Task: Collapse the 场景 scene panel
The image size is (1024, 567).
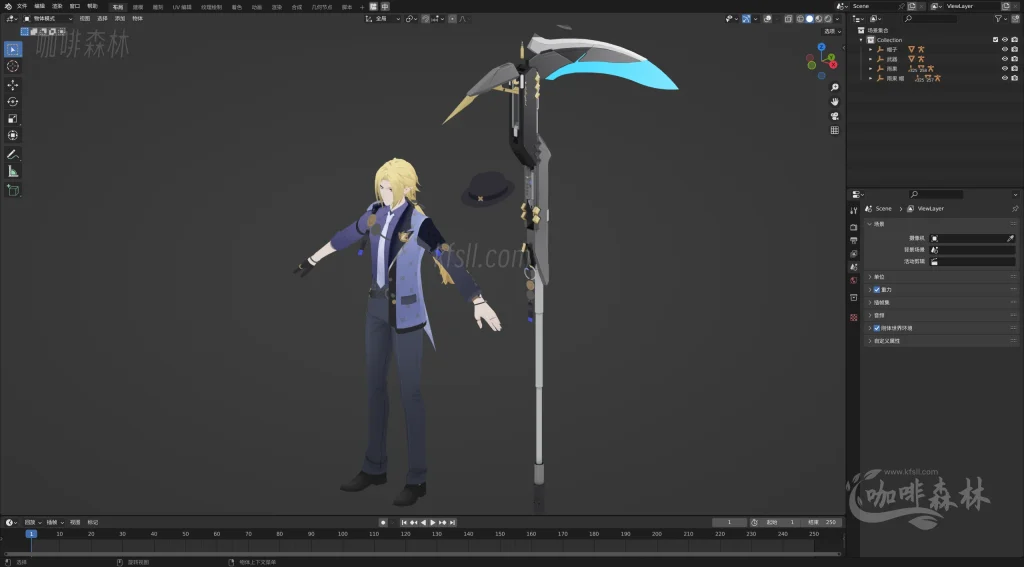Action: click(879, 224)
